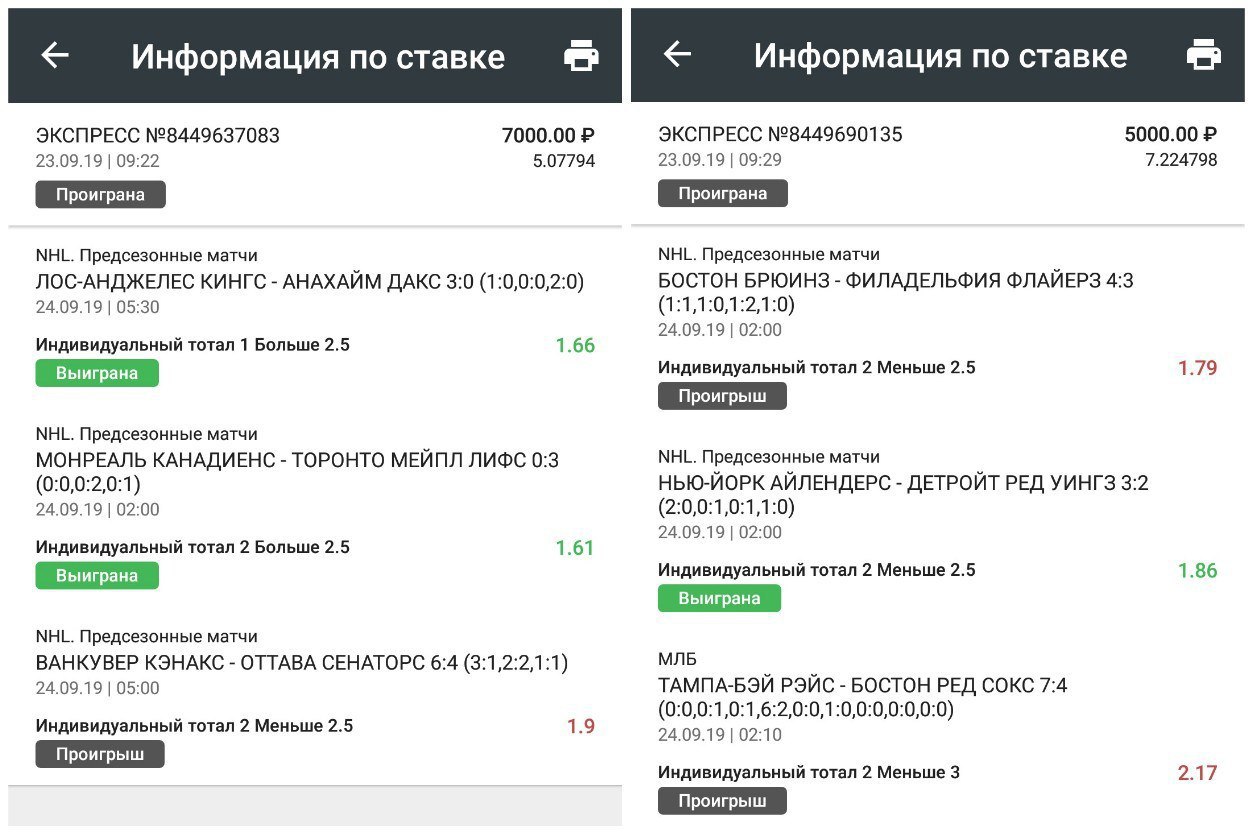Tap the Проиграна status under Экспресс №8449637083
This screenshot has width=1253, height=836.
(x=100, y=194)
